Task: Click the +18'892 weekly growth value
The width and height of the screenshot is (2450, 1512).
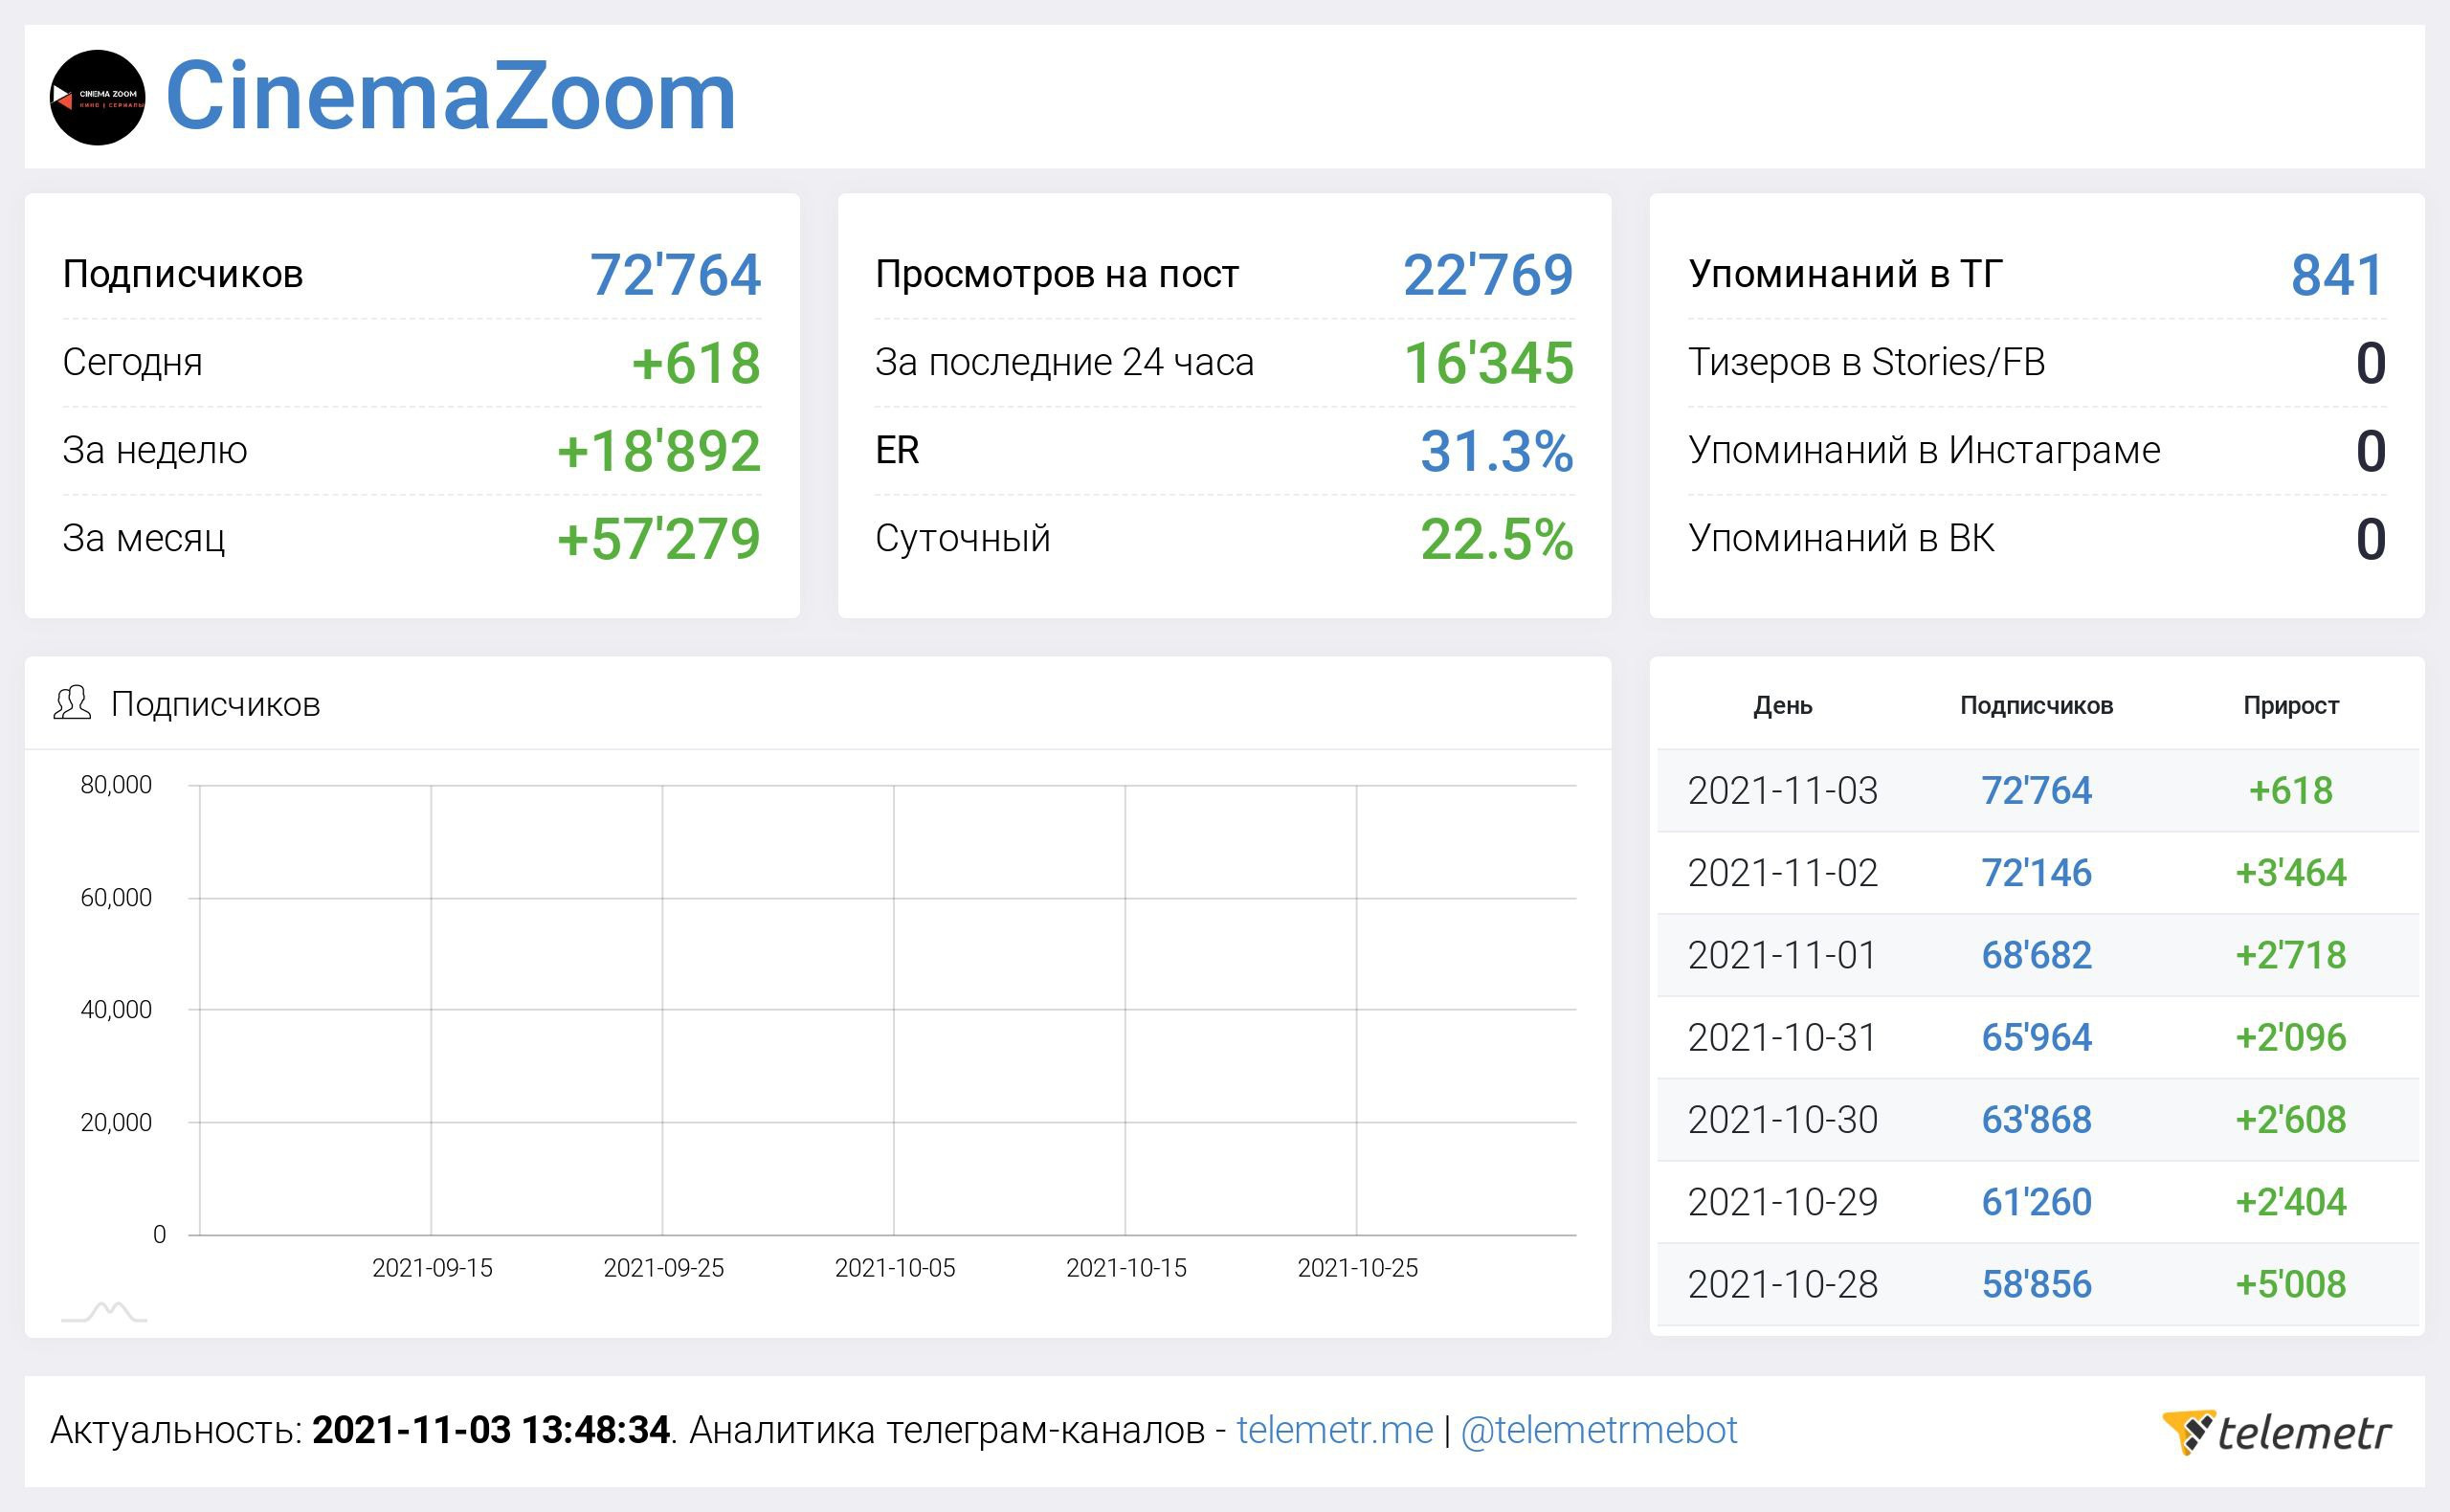Action: coord(658,451)
